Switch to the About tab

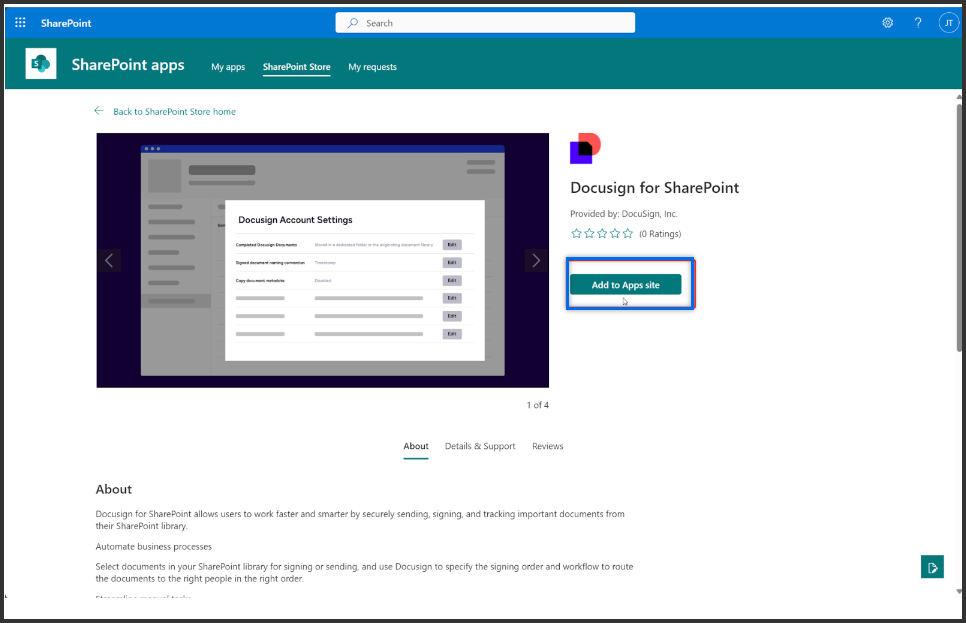tap(416, 446)
